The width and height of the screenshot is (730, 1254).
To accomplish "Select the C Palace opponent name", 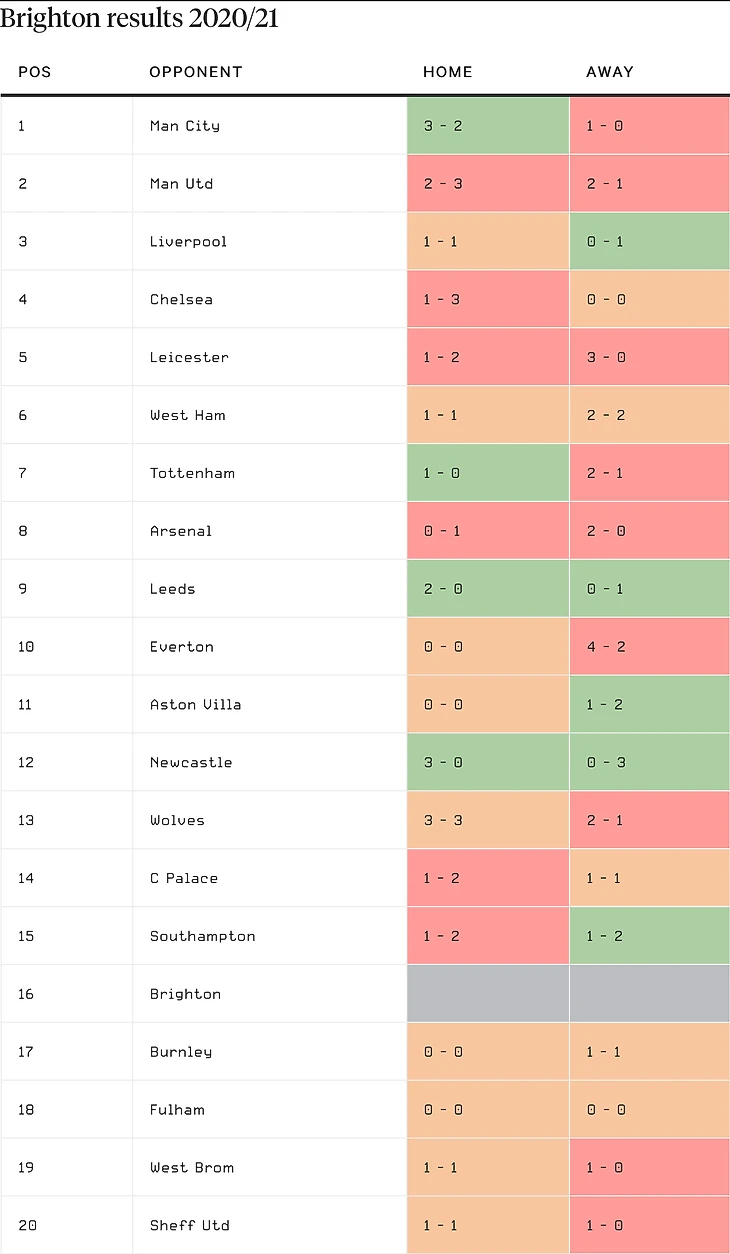I will tap(184, 879).
